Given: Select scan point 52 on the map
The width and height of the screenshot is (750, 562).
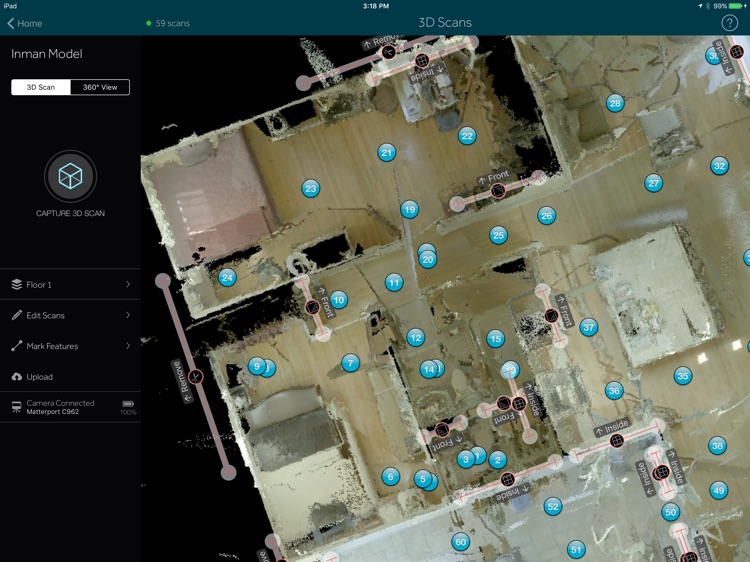Looking at the screenshot, I should [553, 507].
